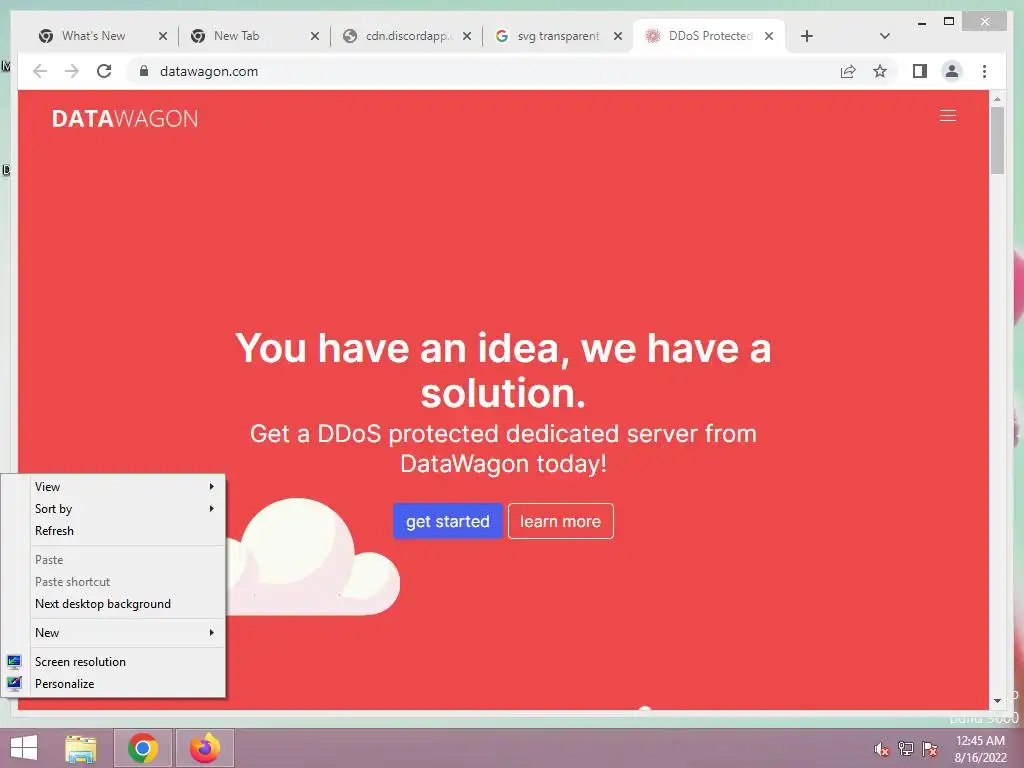Open Firefox from the taskbar
The height and width of the screenshot is (768, 1024).
(x=204, y=748)
